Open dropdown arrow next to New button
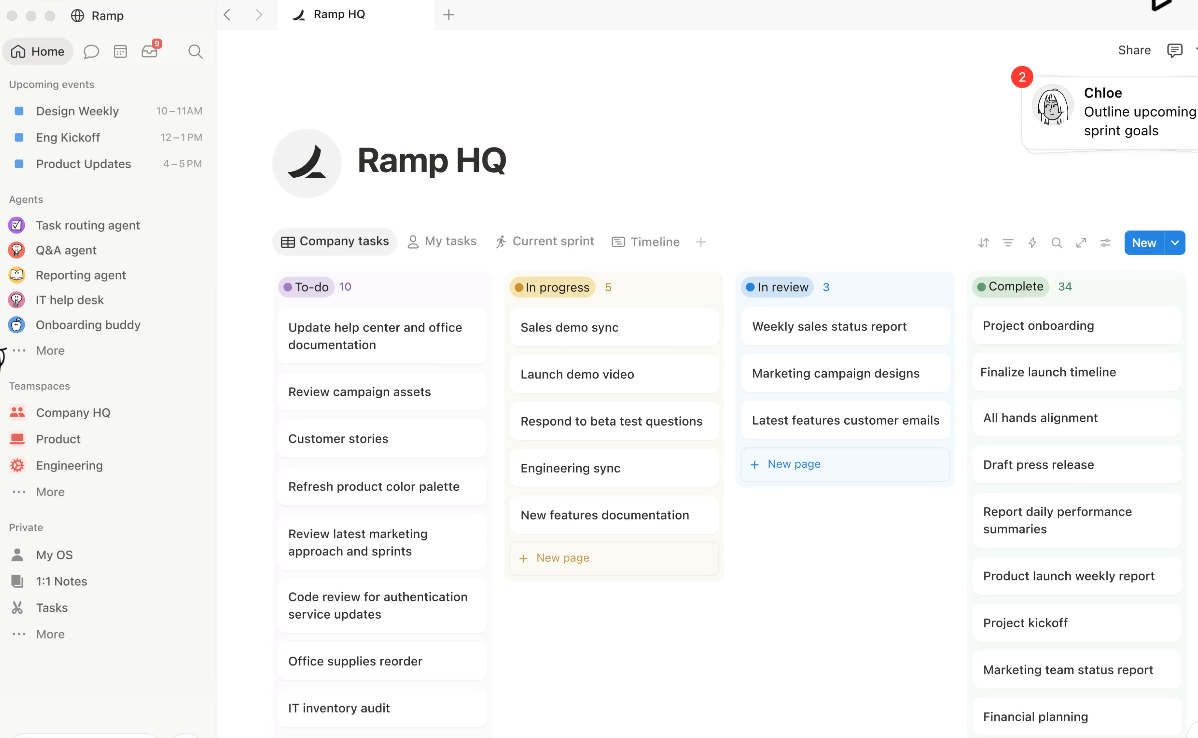Screen dimensions: 1198x738 tap(1175, 243)
